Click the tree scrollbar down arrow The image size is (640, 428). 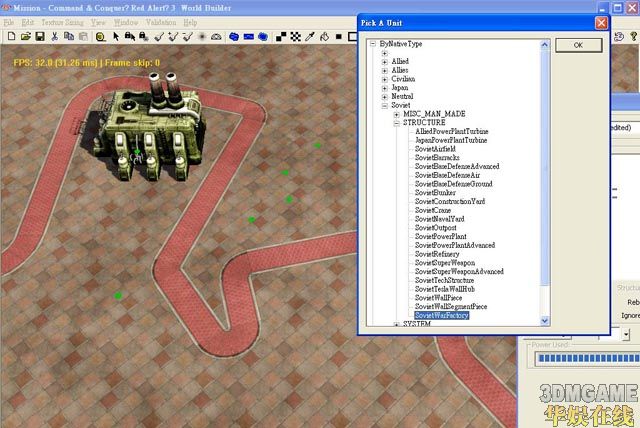pos(544,321)
